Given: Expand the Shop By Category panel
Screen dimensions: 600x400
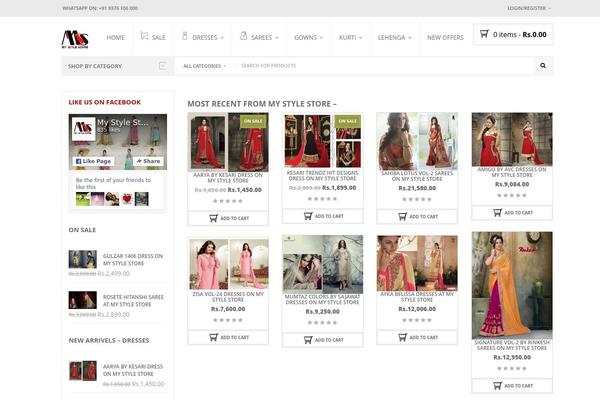Looking at the screenshot, I should [x=117, y=66].
